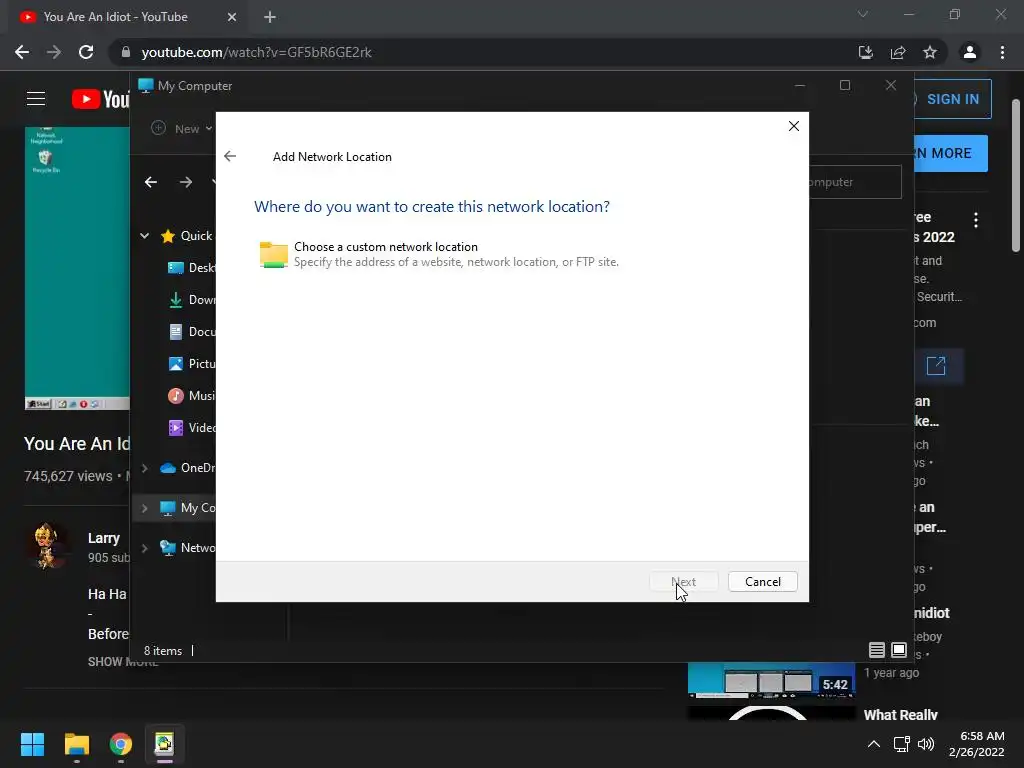Image resolution: width=1024 pixels, height=768 pixels.
Task: Switch explorer to details view
Action: click(876, 650)
